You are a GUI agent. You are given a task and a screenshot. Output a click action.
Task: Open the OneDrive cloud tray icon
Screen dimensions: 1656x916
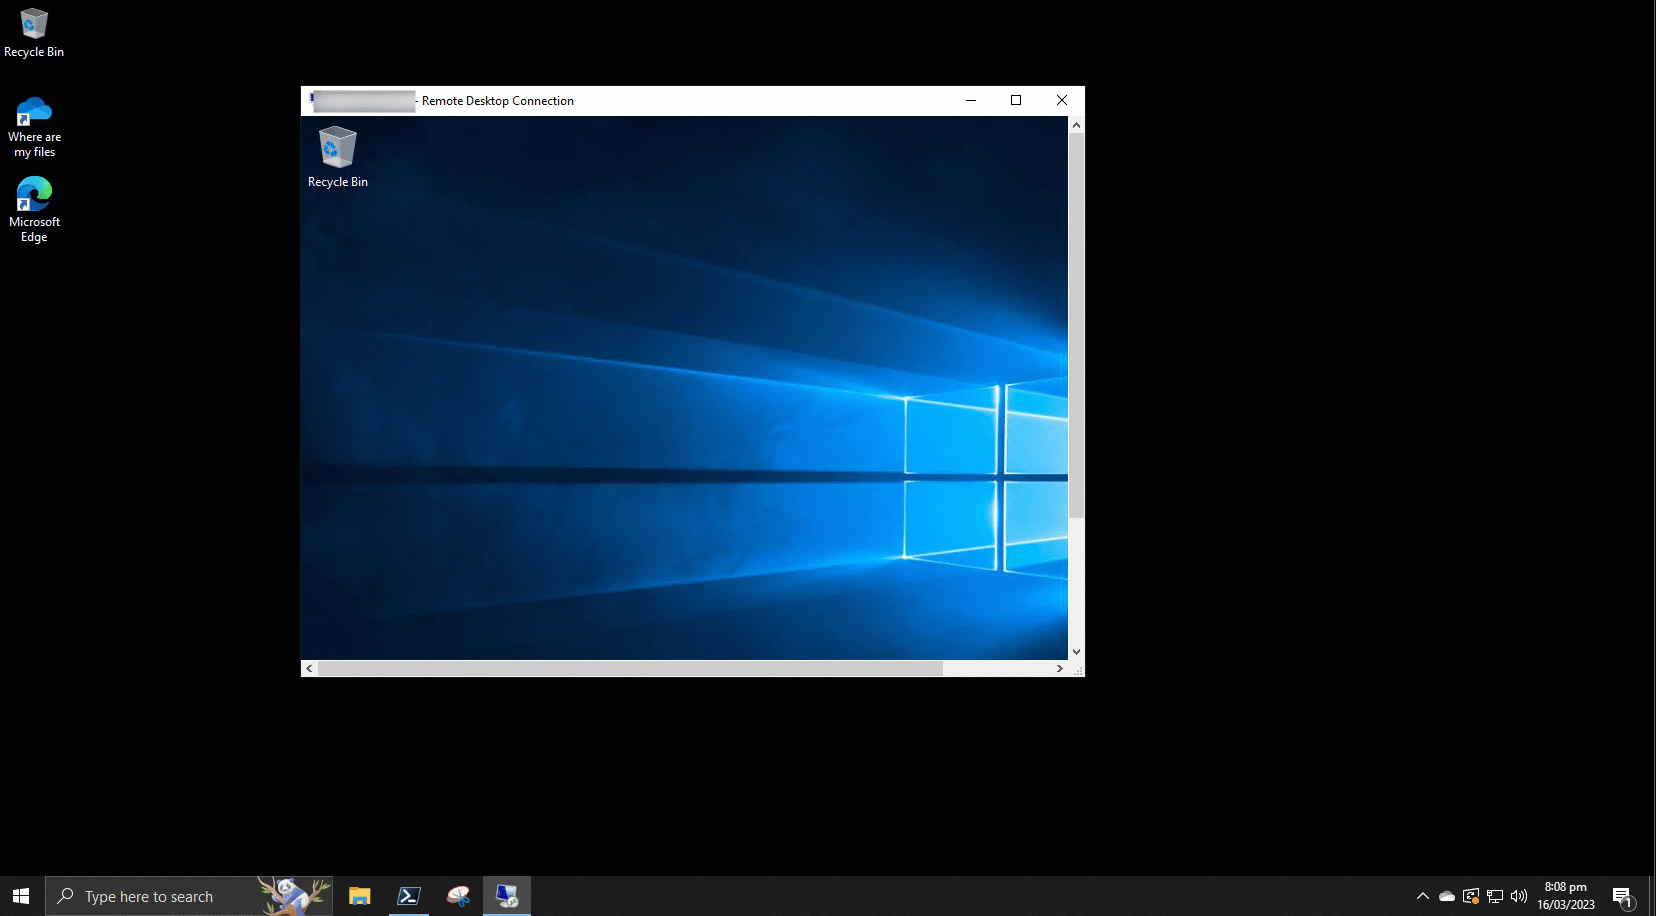pyautogui.click(x=1446, y=896)
